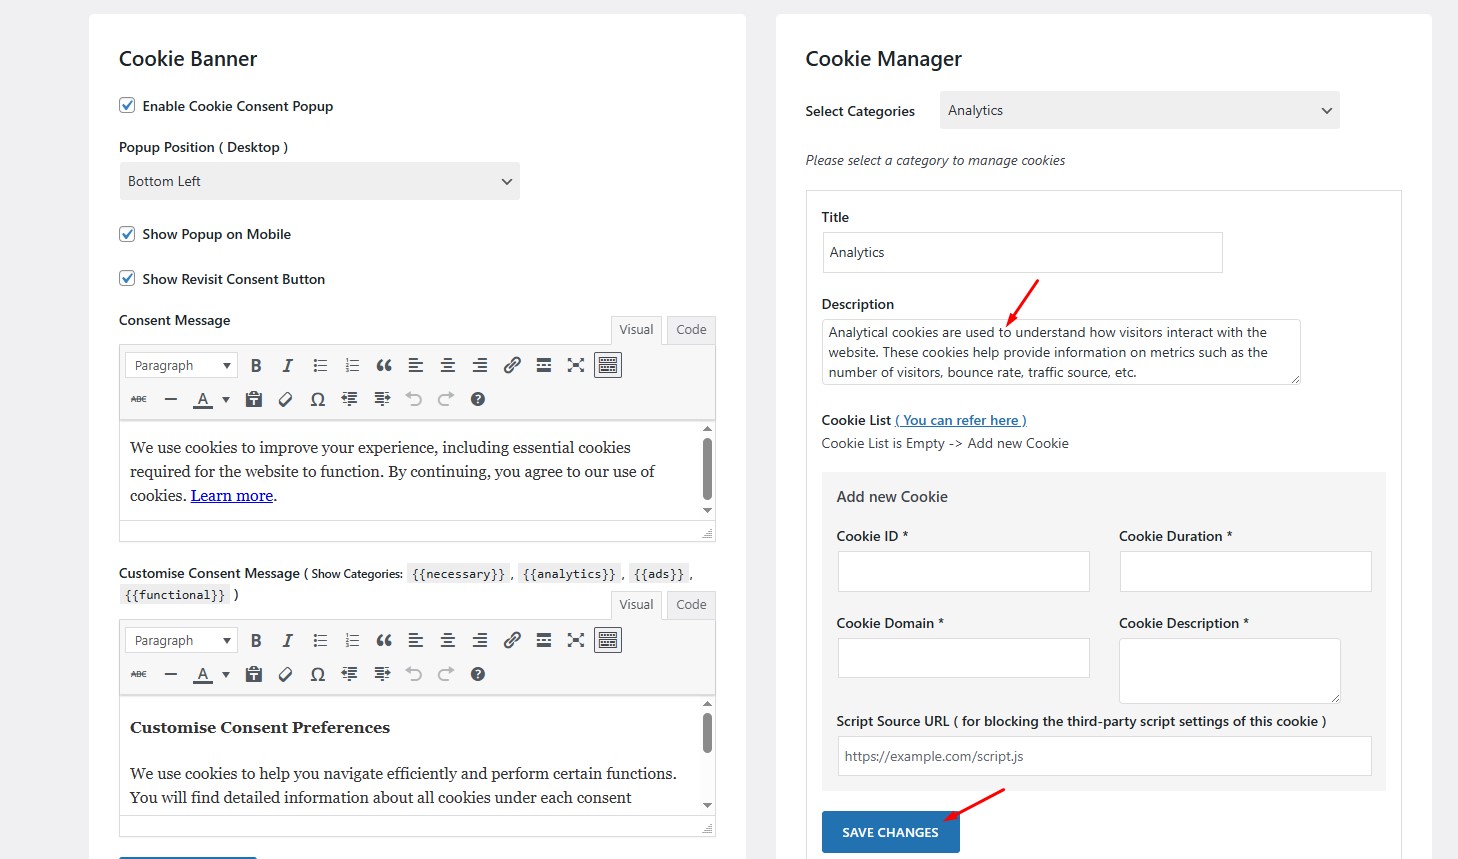Viewport: 1458px width, 859px height.
Task: Click blockquote icon in Consent Message editor
Action: coord(384,366)
